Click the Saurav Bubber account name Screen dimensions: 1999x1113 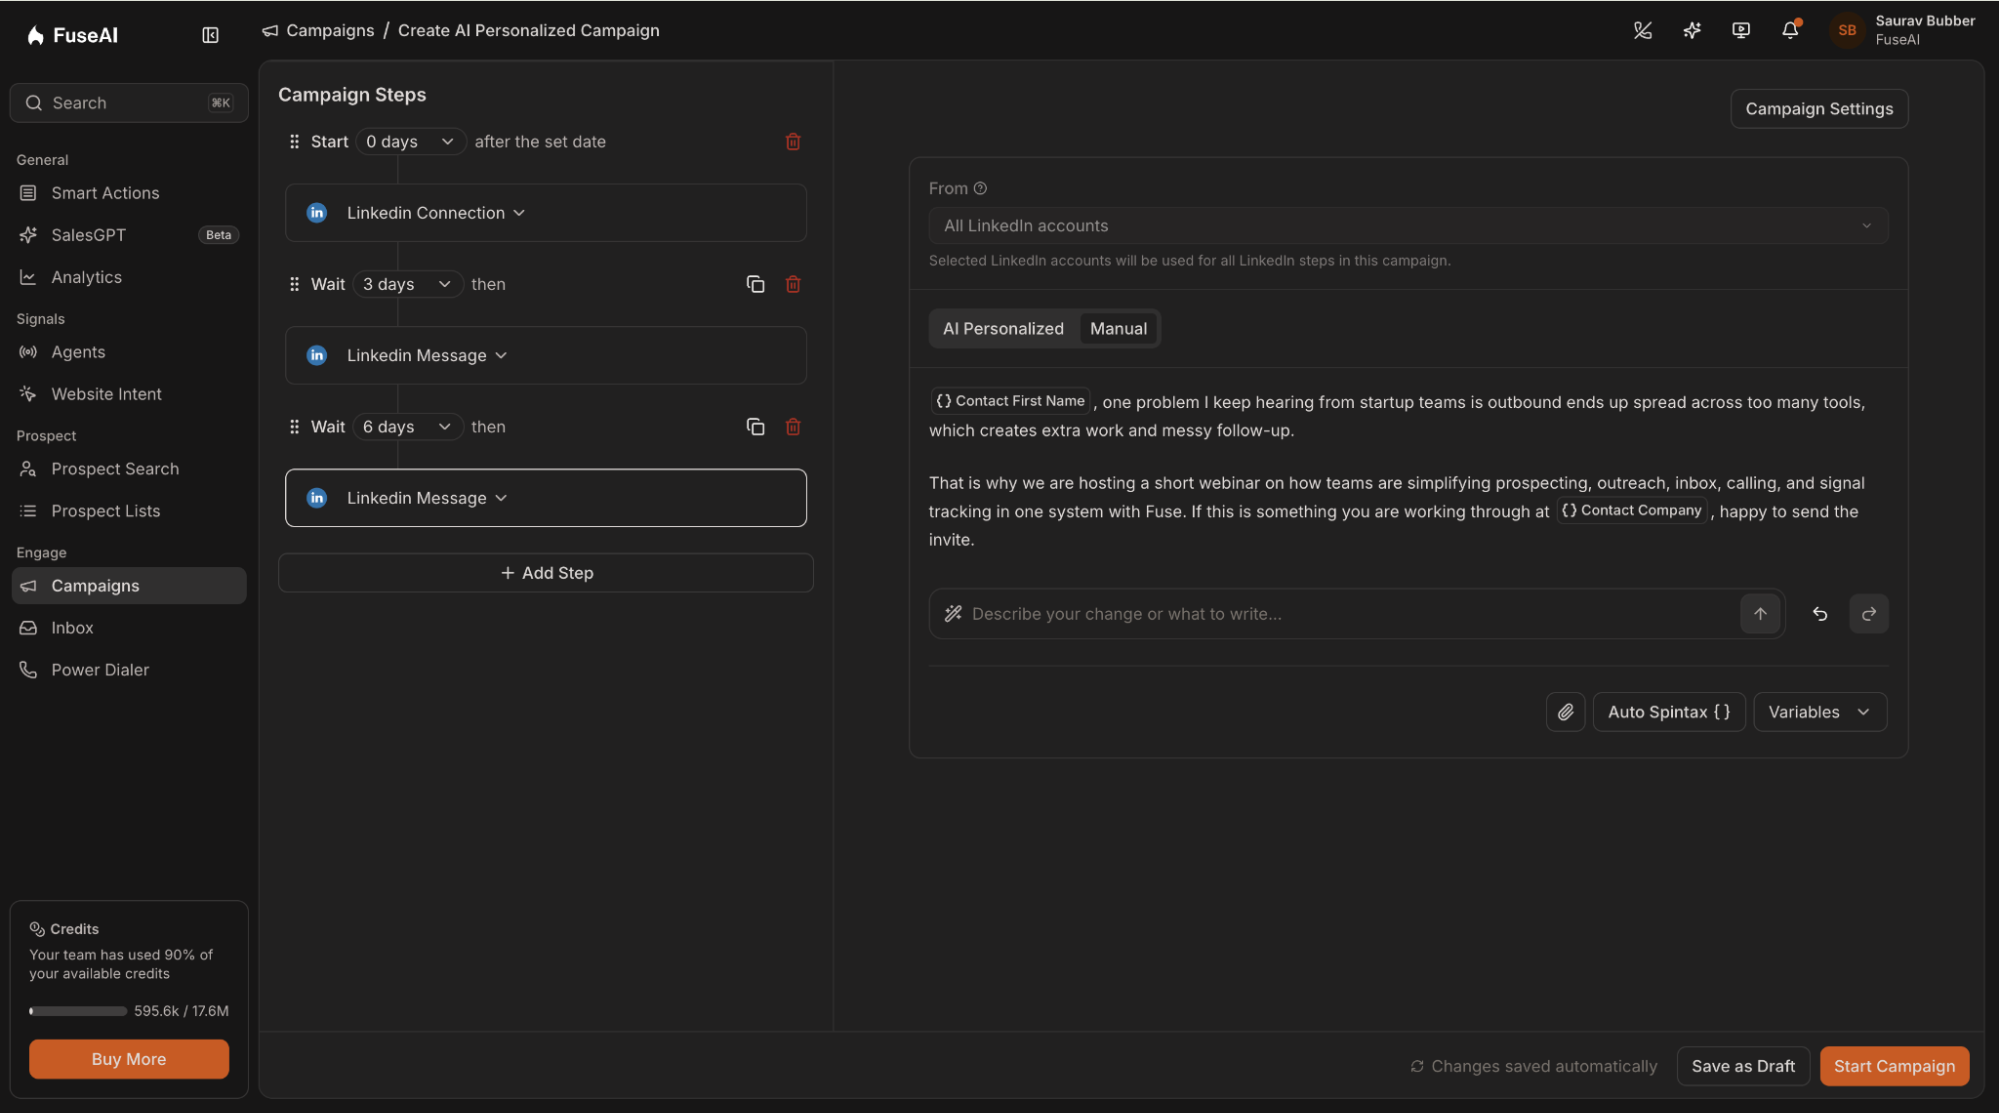1925,21
